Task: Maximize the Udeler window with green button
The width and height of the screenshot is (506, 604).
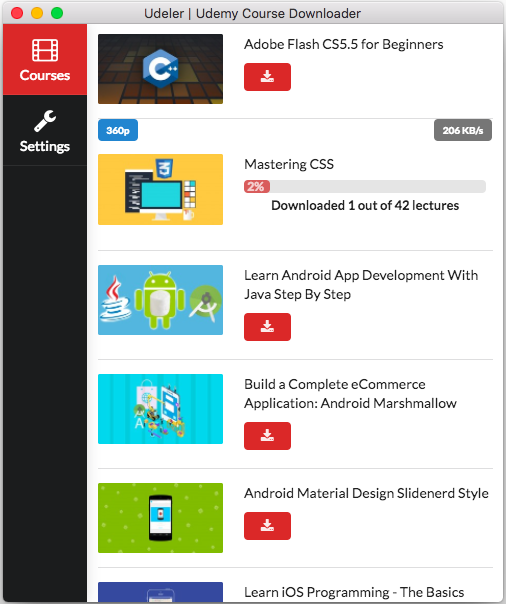Action: pyautogui.click(x=57, y=13)
